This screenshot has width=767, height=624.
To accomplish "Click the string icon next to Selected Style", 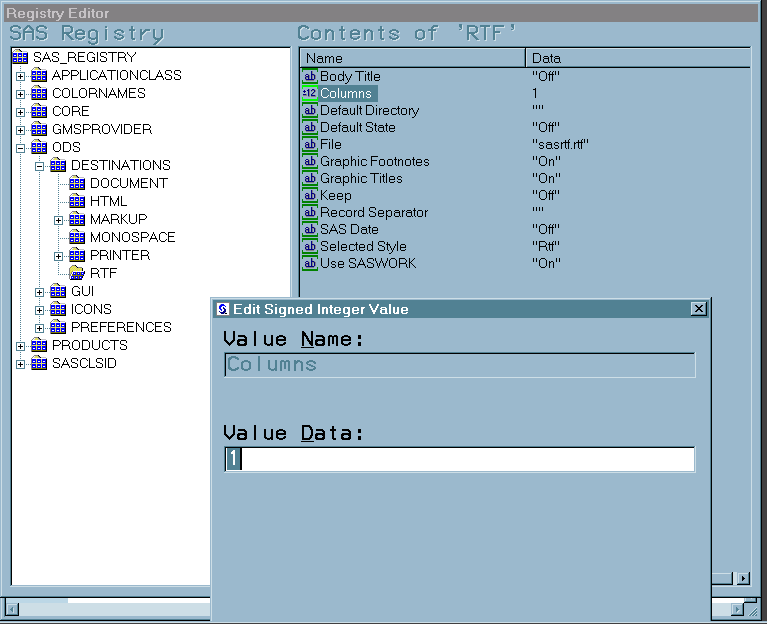I will [x=309, y=246].
